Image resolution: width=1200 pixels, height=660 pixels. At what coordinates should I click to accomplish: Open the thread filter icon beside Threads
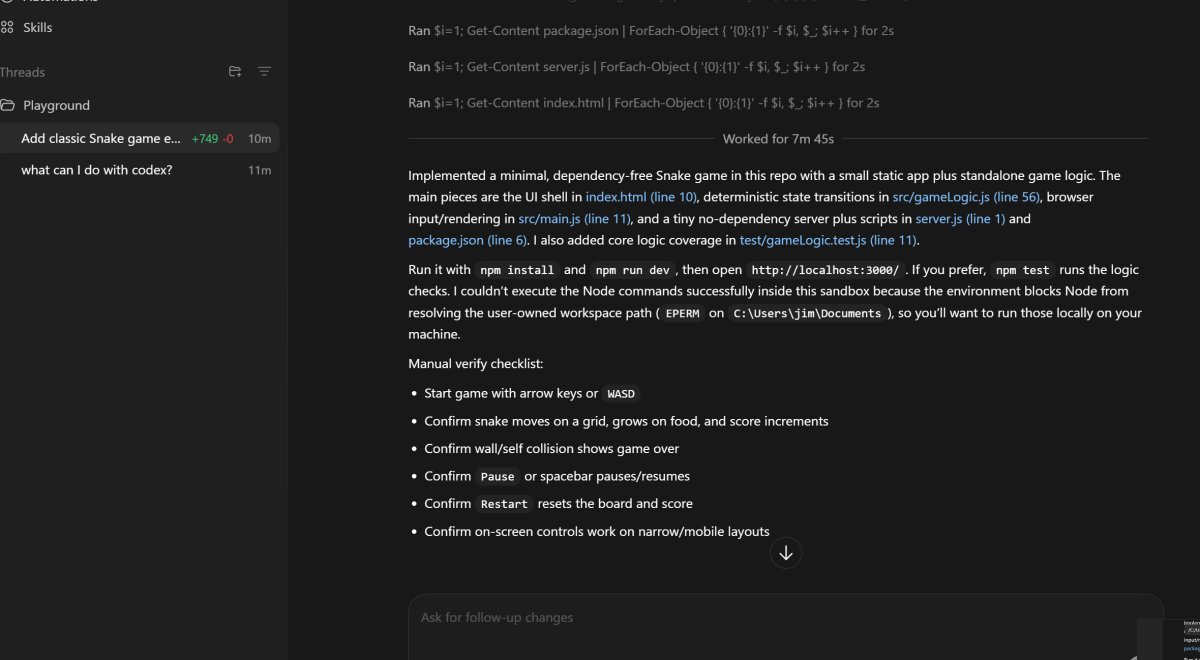[x=264, y=72]
